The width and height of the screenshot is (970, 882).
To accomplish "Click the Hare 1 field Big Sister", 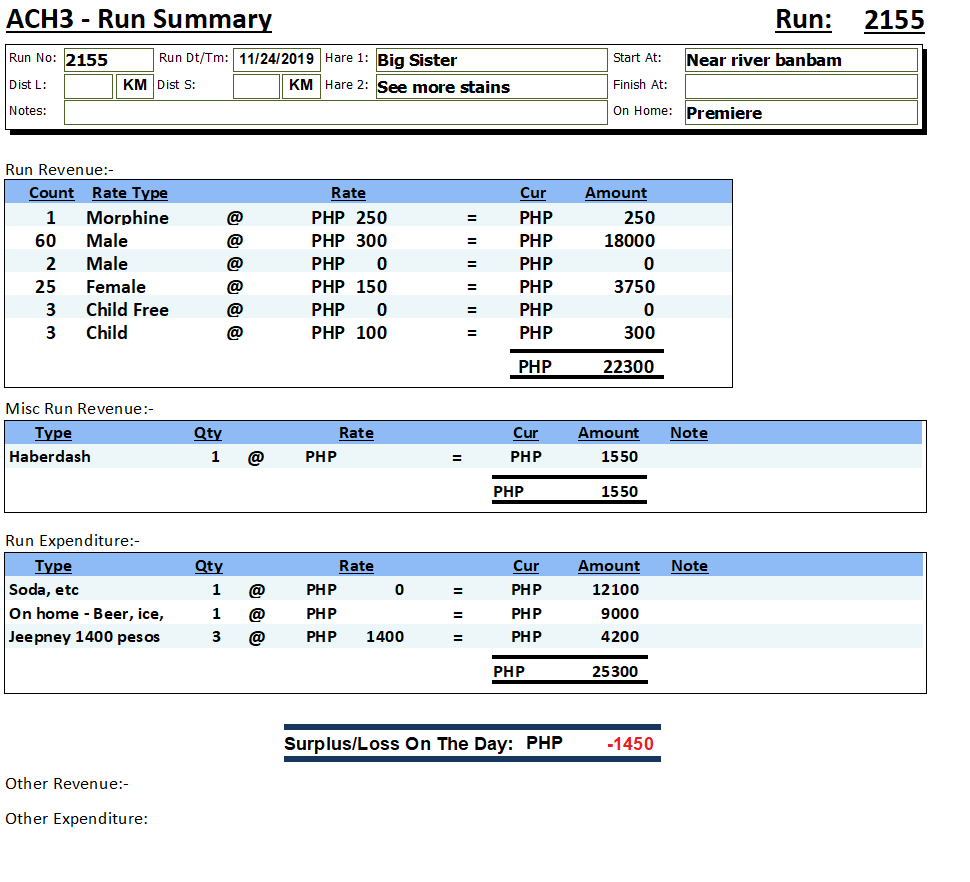I will [x=490, y=60].
